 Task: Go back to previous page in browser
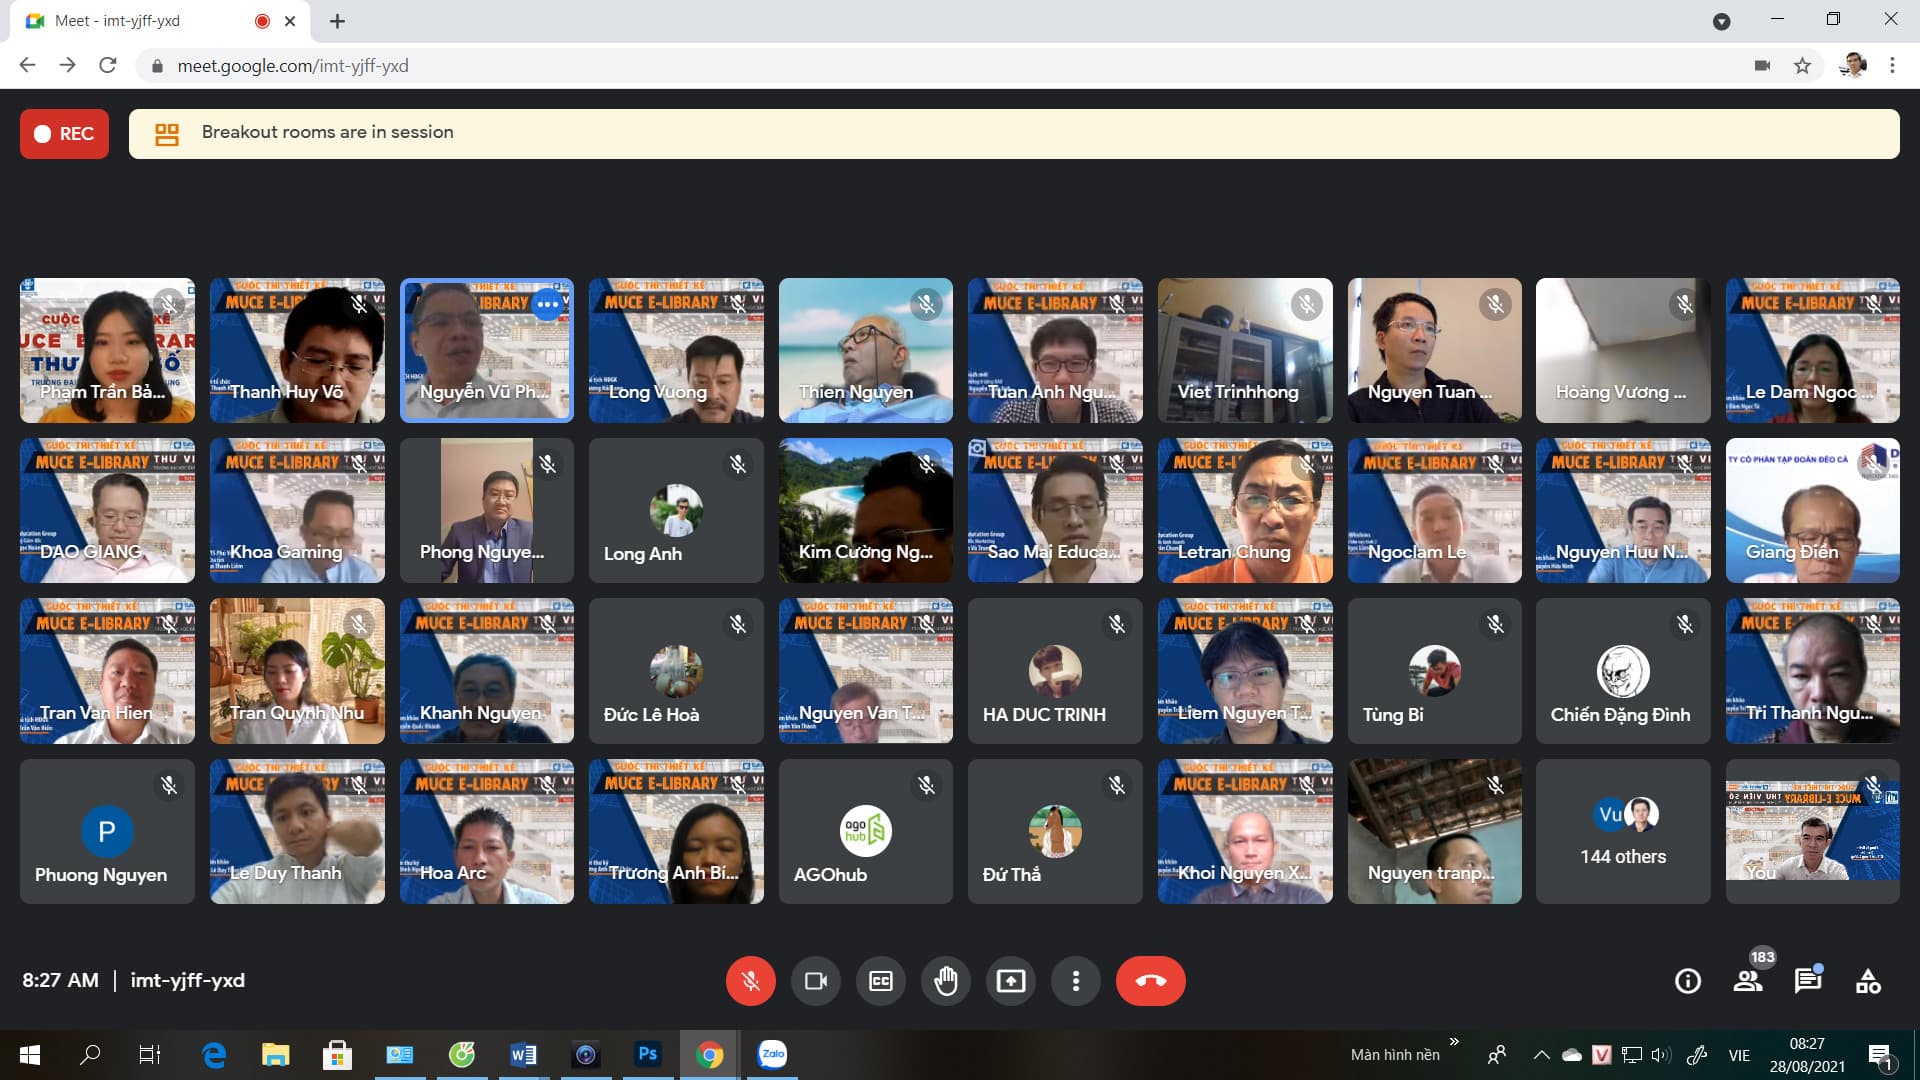coord(27,66)
